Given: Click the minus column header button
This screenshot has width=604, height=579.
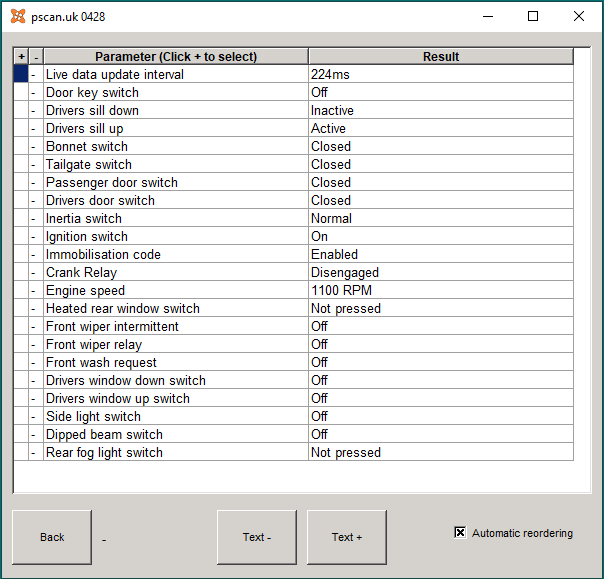Looking at the screenshot, I should 36,57.
